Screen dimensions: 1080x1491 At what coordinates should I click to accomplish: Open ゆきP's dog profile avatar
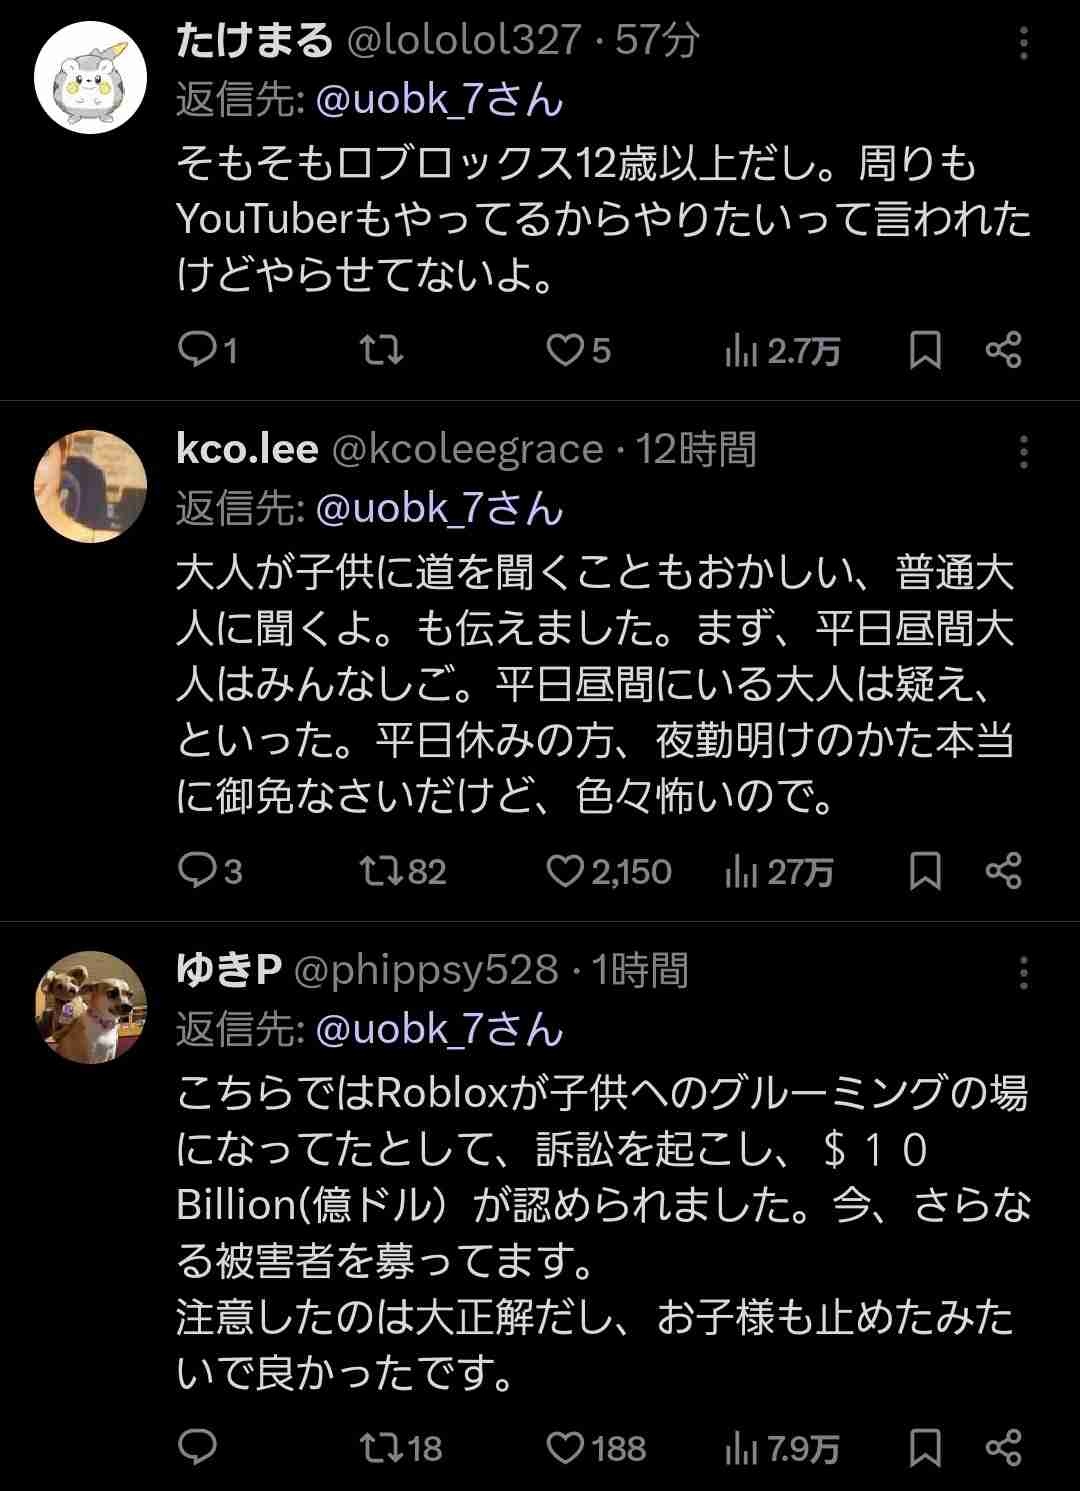(x=91, y=1007)
